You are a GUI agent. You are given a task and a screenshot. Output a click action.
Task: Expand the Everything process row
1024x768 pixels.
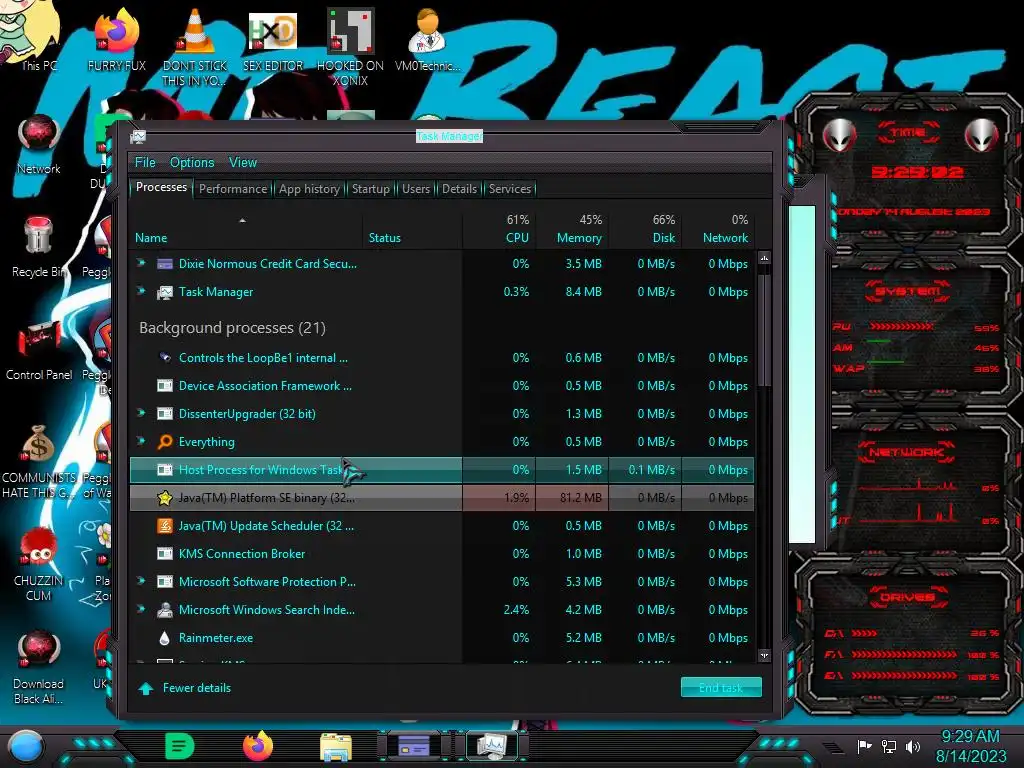(x=141, y=441)
